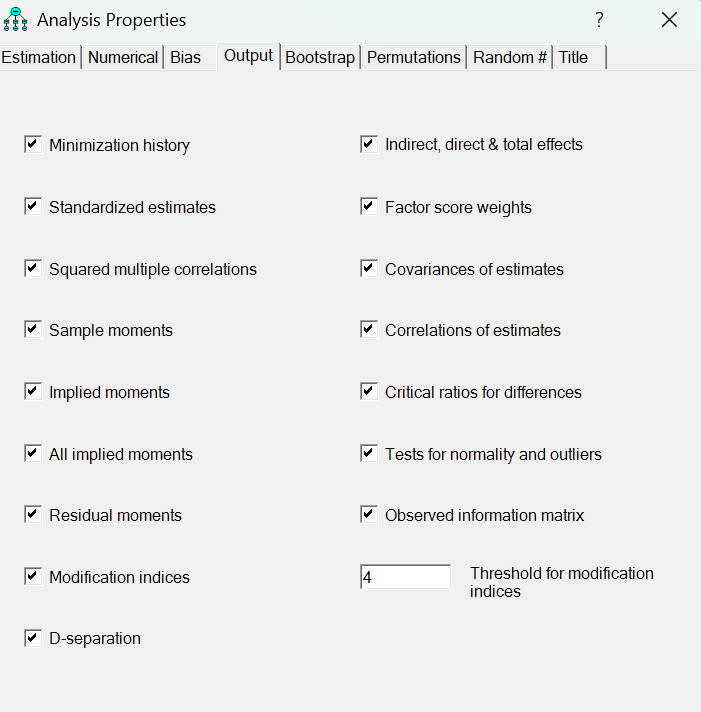The width and height of the screenshot is (701, 712).
Task: Click the question mark help button
Action: click(599, 20)
